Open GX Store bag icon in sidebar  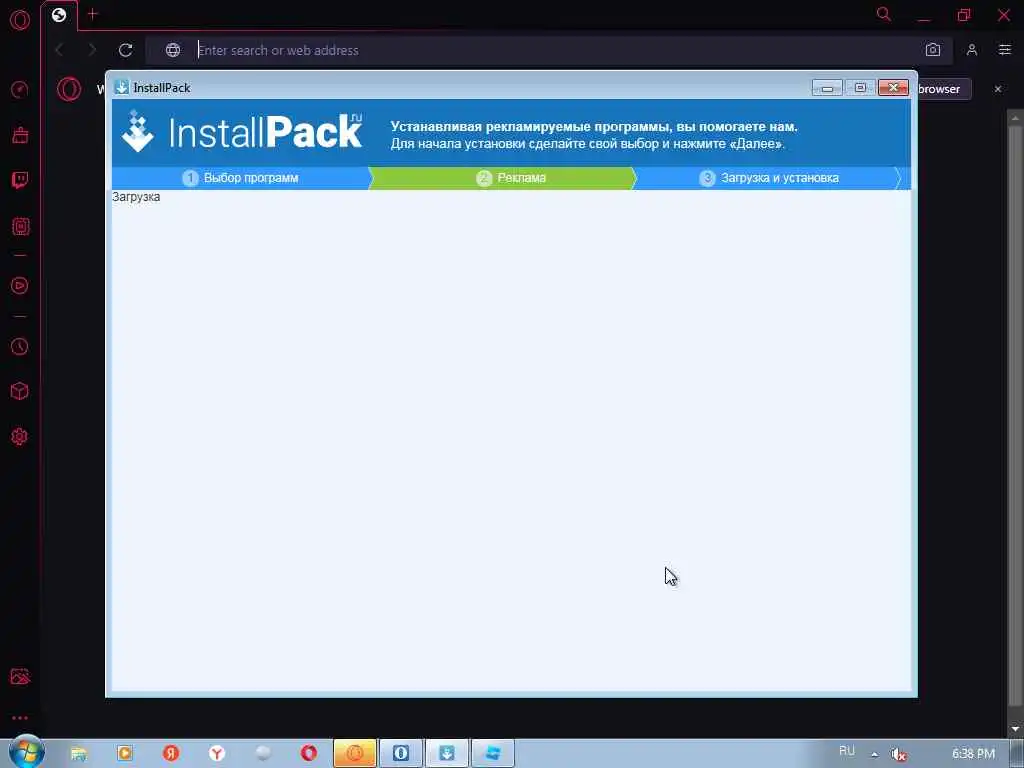20,135
